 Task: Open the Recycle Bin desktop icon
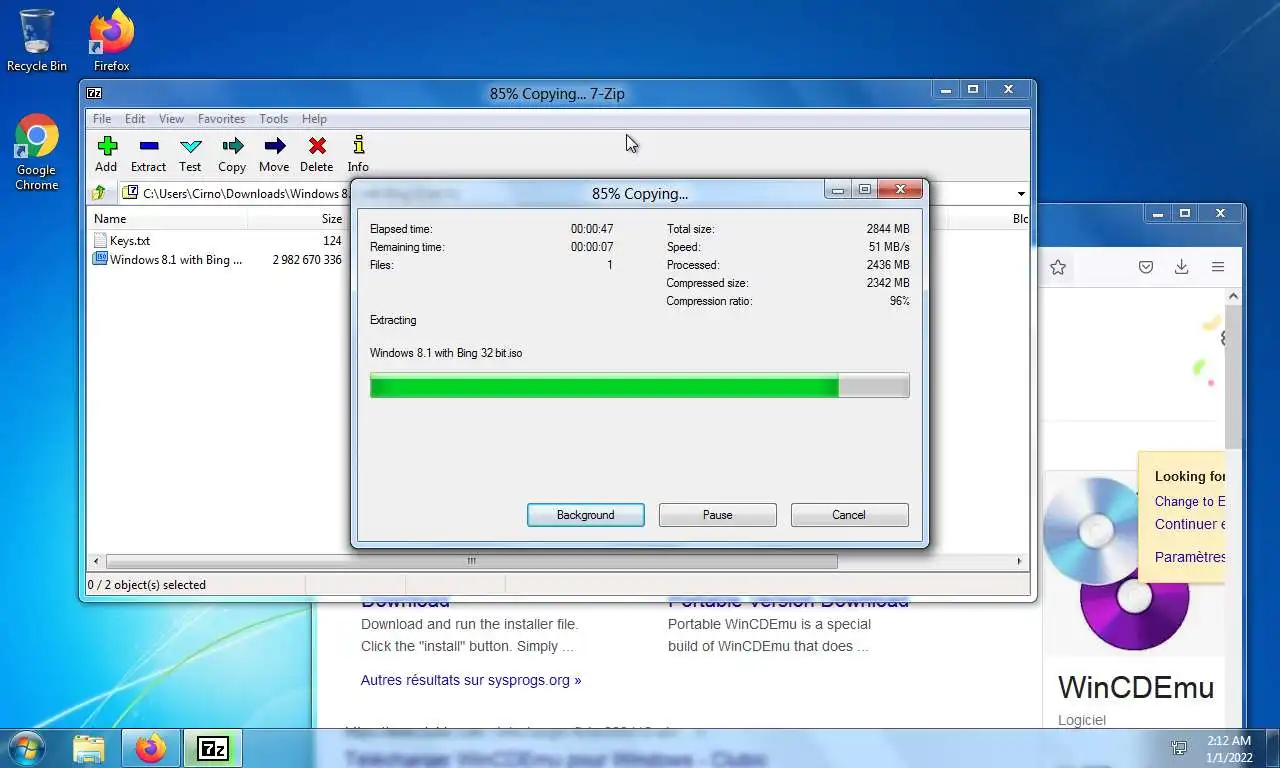37,40
